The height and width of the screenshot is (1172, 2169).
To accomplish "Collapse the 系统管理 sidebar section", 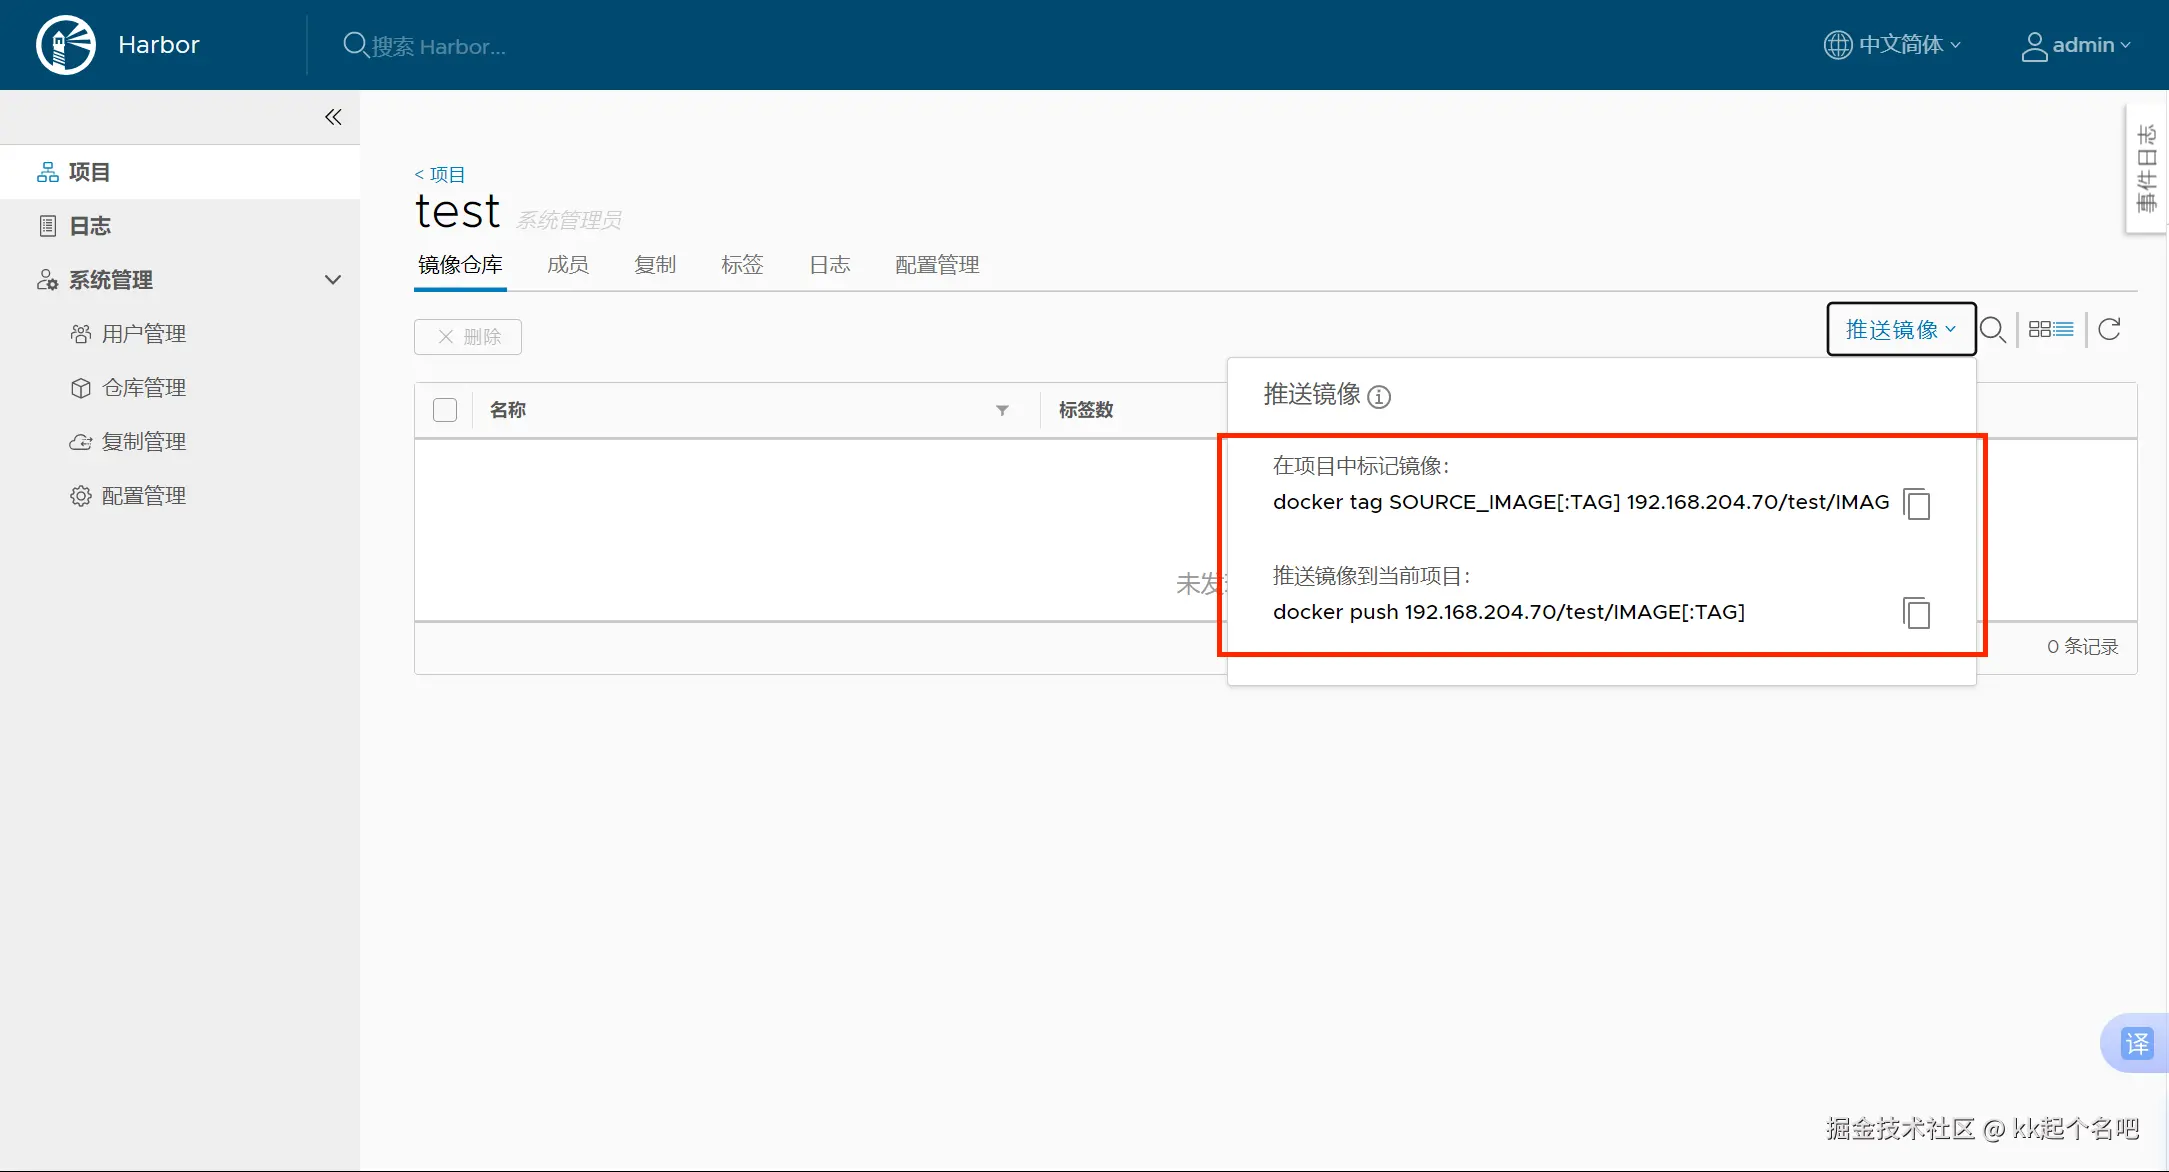I will coord(333,280).
